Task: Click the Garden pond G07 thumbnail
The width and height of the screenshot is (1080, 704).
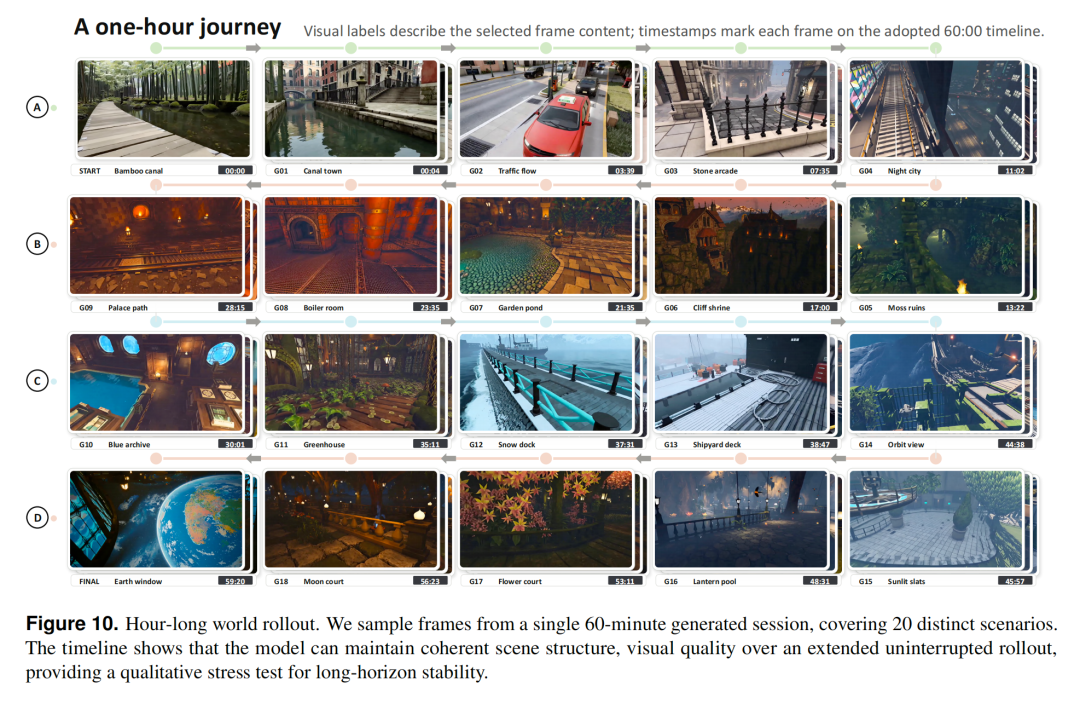Action: pos(546,246)
